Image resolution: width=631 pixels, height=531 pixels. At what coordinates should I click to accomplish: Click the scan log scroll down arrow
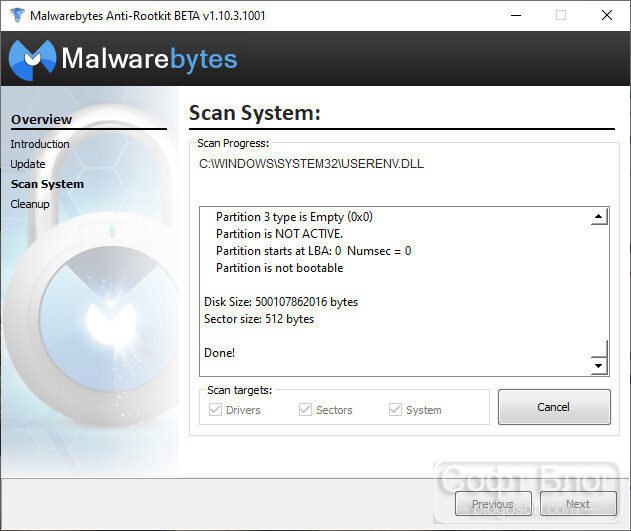click(x=599, y=366)
